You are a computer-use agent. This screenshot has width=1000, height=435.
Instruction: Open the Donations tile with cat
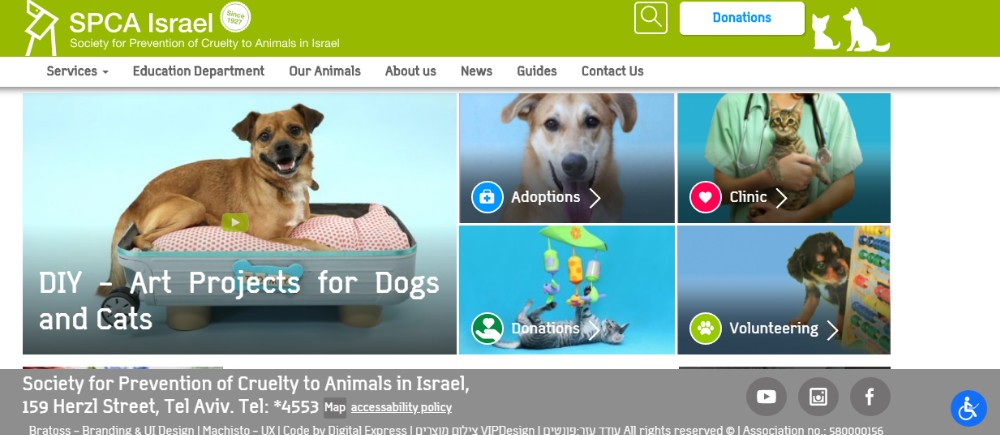(x=567, y=290)
